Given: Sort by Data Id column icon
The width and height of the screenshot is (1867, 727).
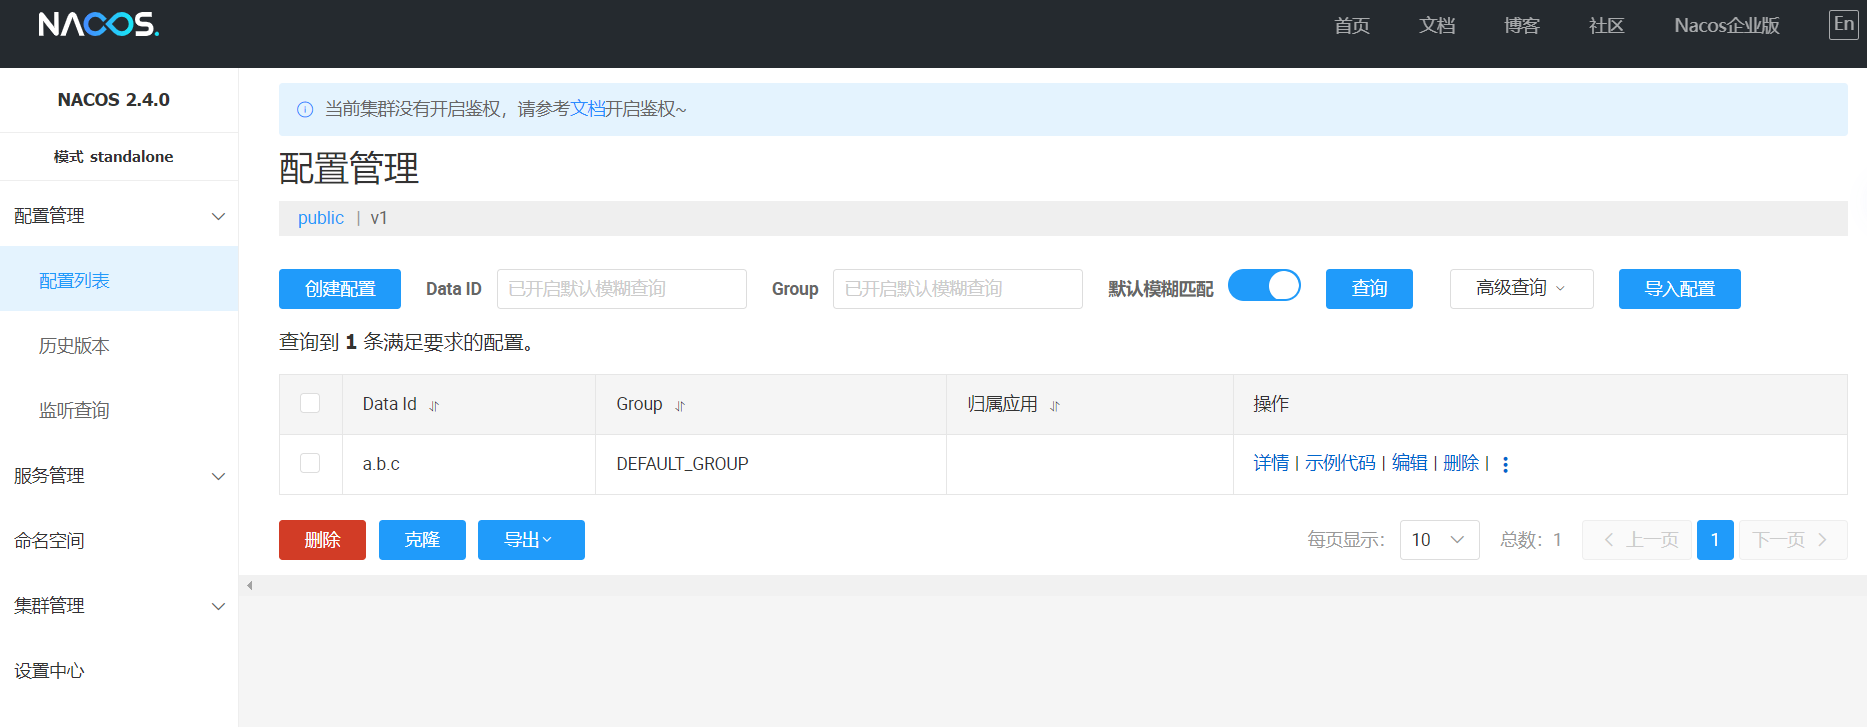Looking at the screenshot, I should point(434,406).
